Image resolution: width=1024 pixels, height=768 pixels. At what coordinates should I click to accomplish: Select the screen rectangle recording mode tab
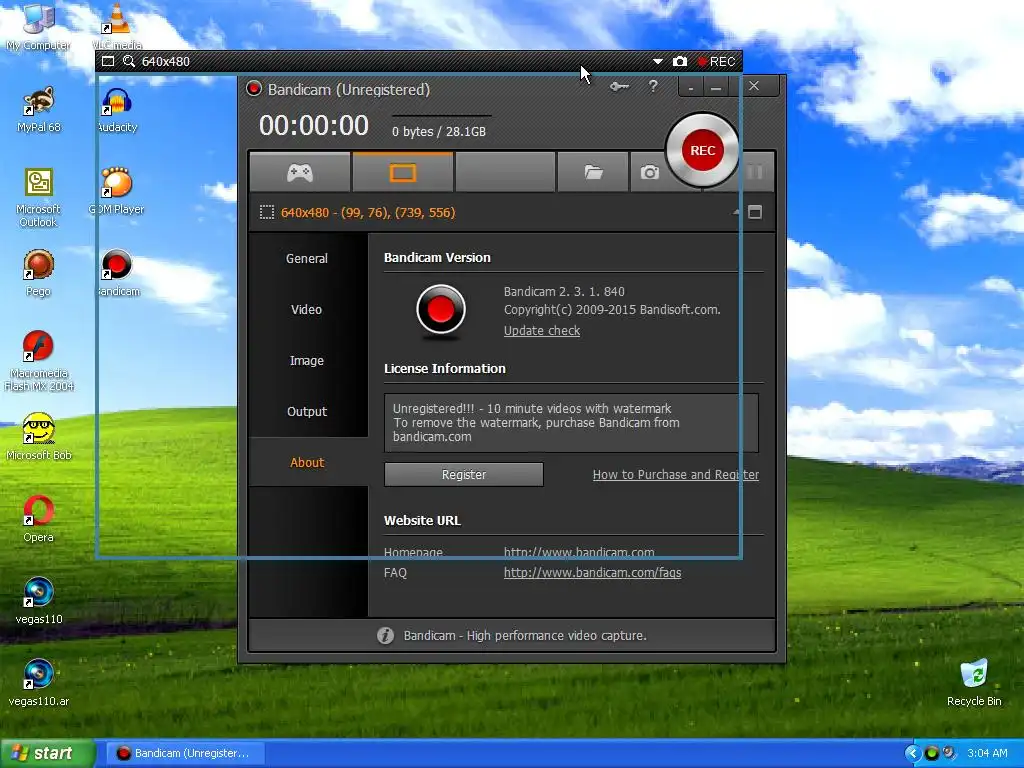click(402, 172)
